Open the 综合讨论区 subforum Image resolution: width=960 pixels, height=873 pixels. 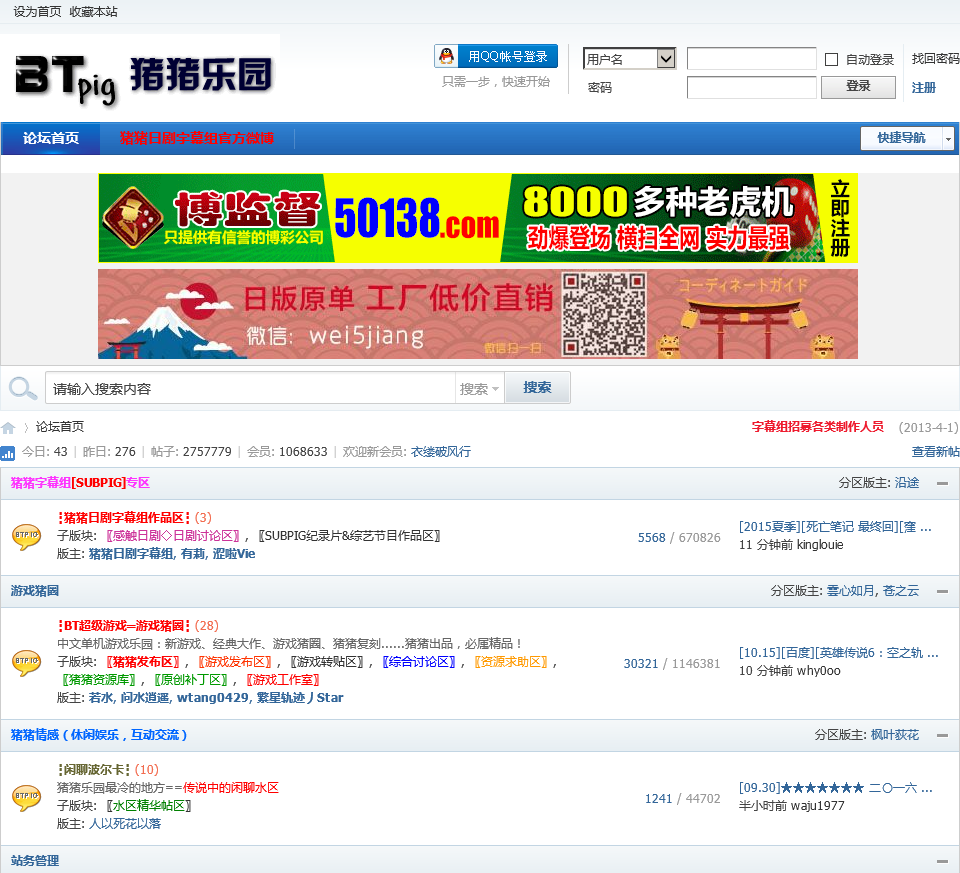pyautogui.click(x=419, y=662)
